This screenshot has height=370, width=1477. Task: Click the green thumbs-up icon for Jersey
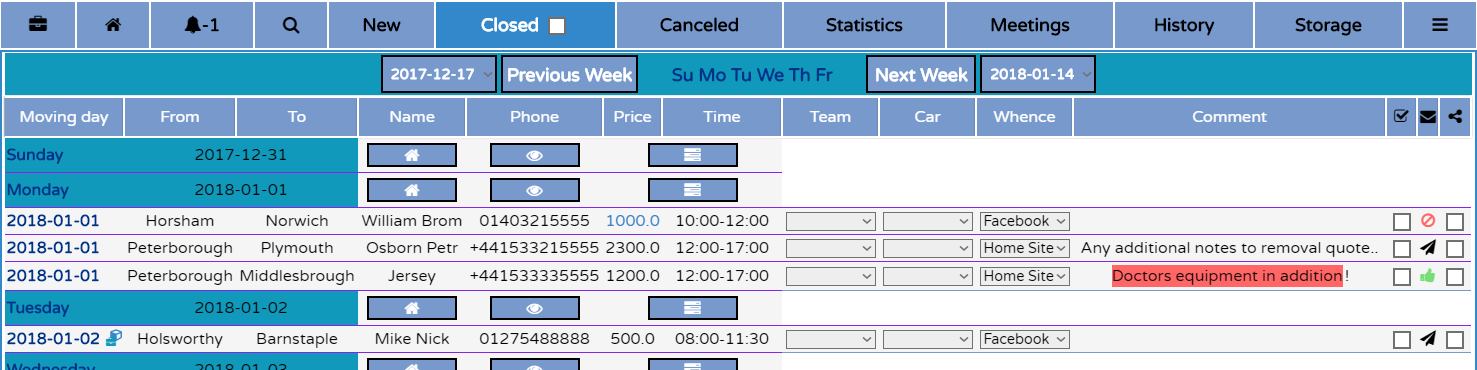pos(1428,276)
